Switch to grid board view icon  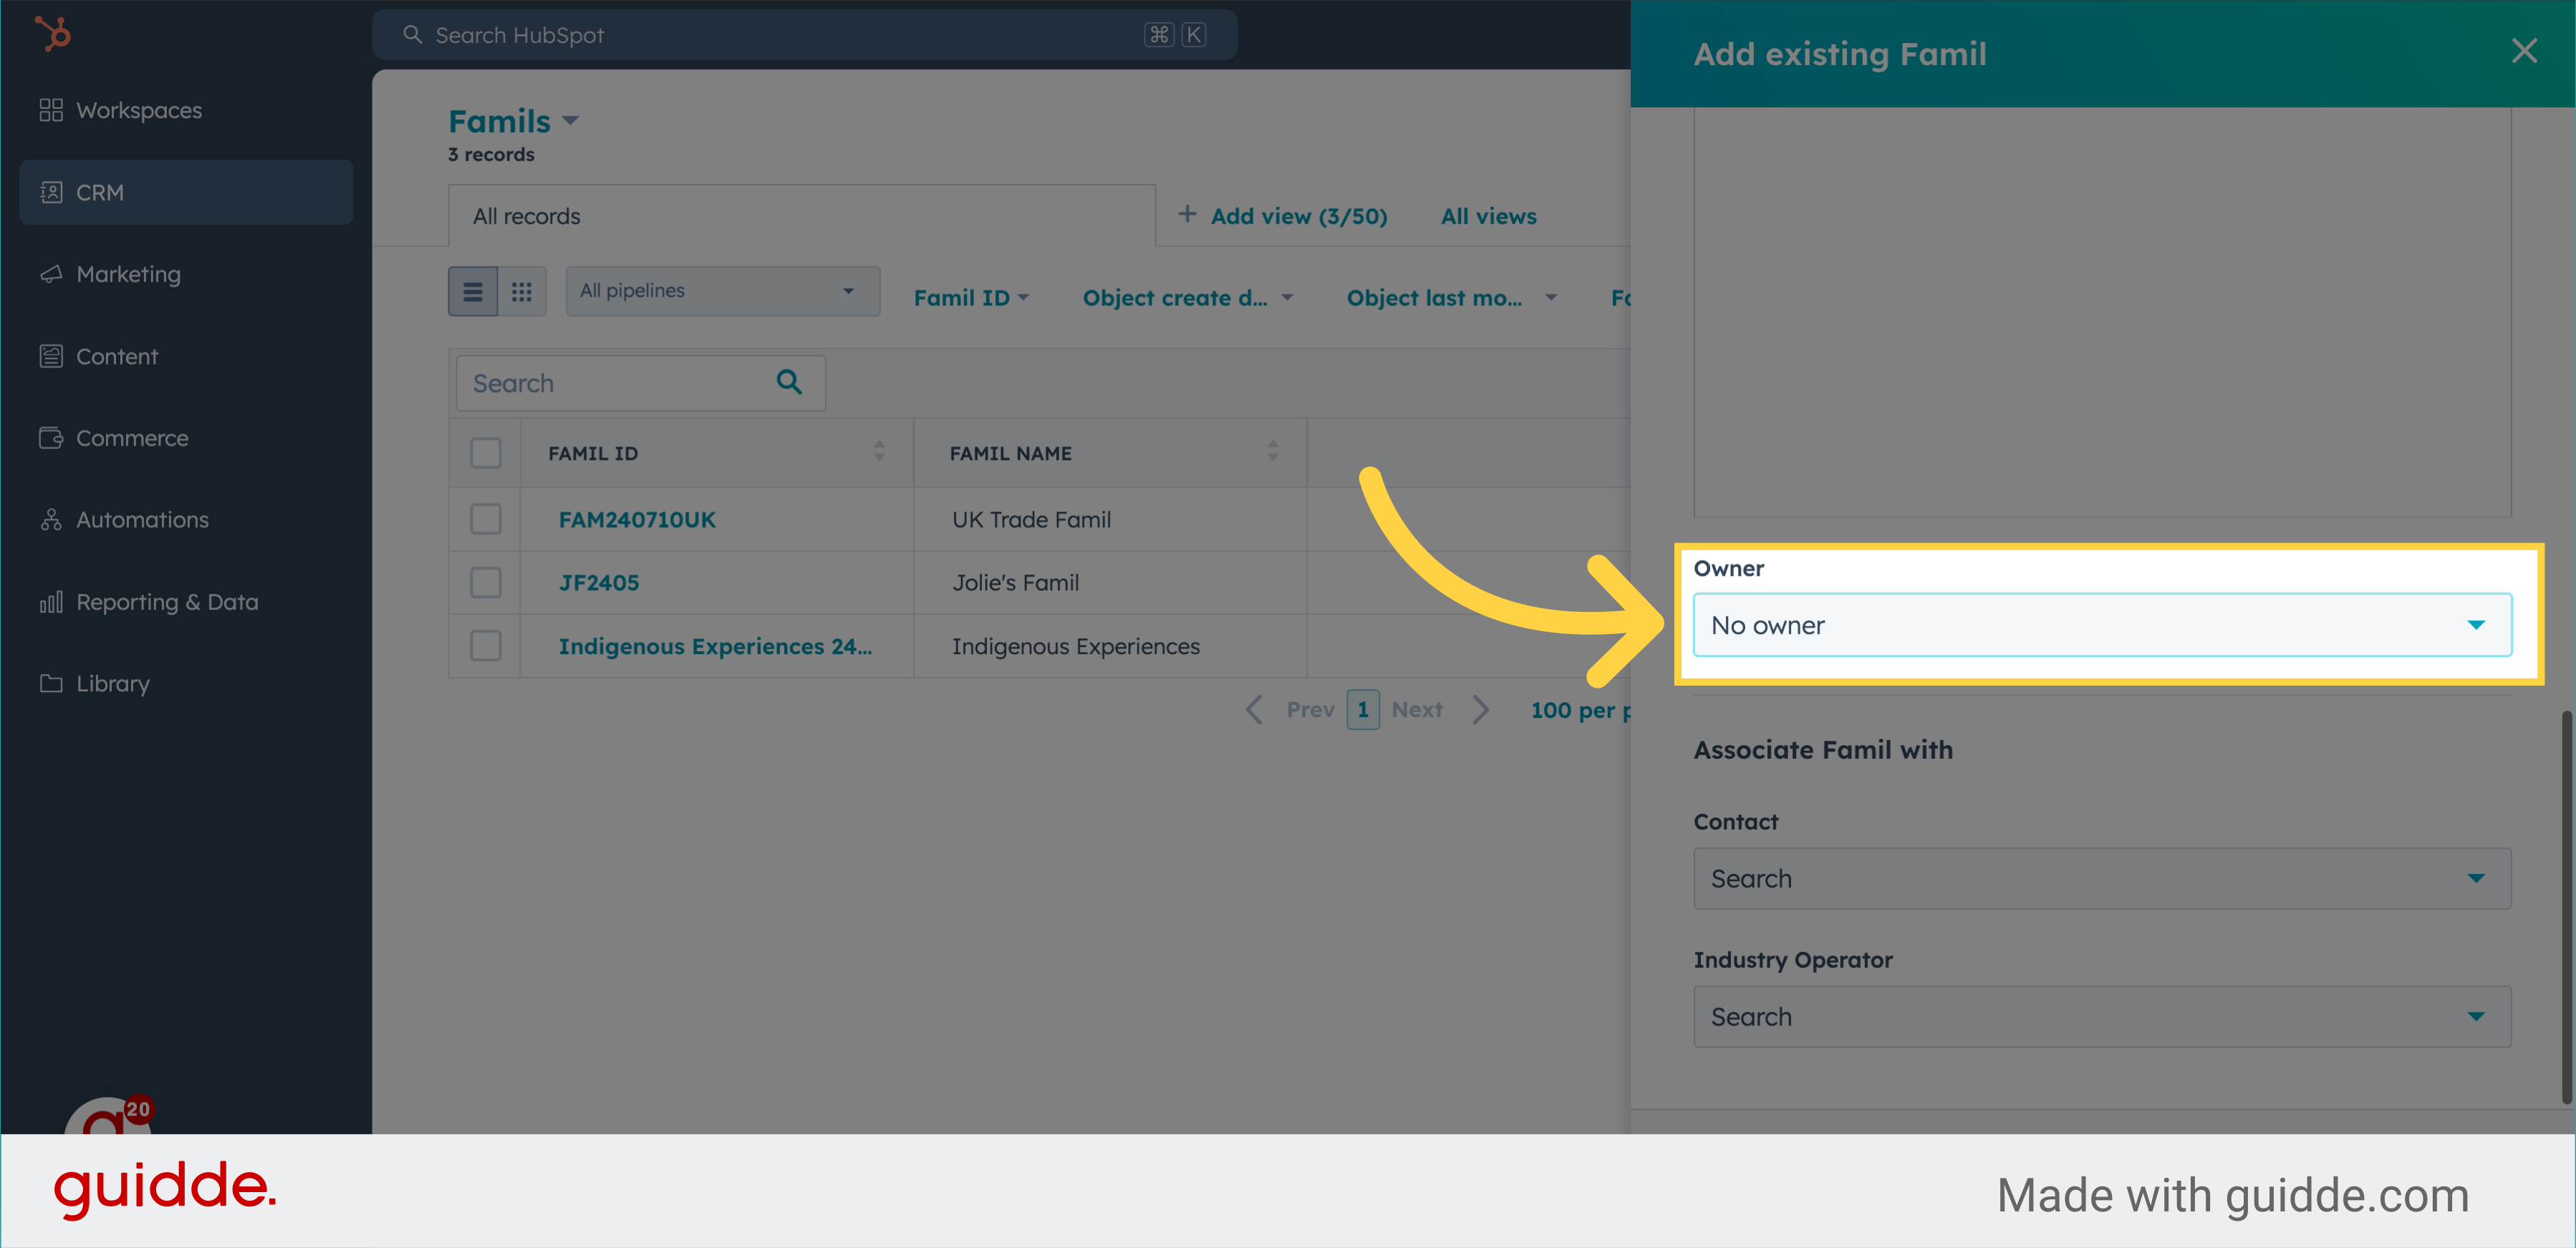point(521,291)
